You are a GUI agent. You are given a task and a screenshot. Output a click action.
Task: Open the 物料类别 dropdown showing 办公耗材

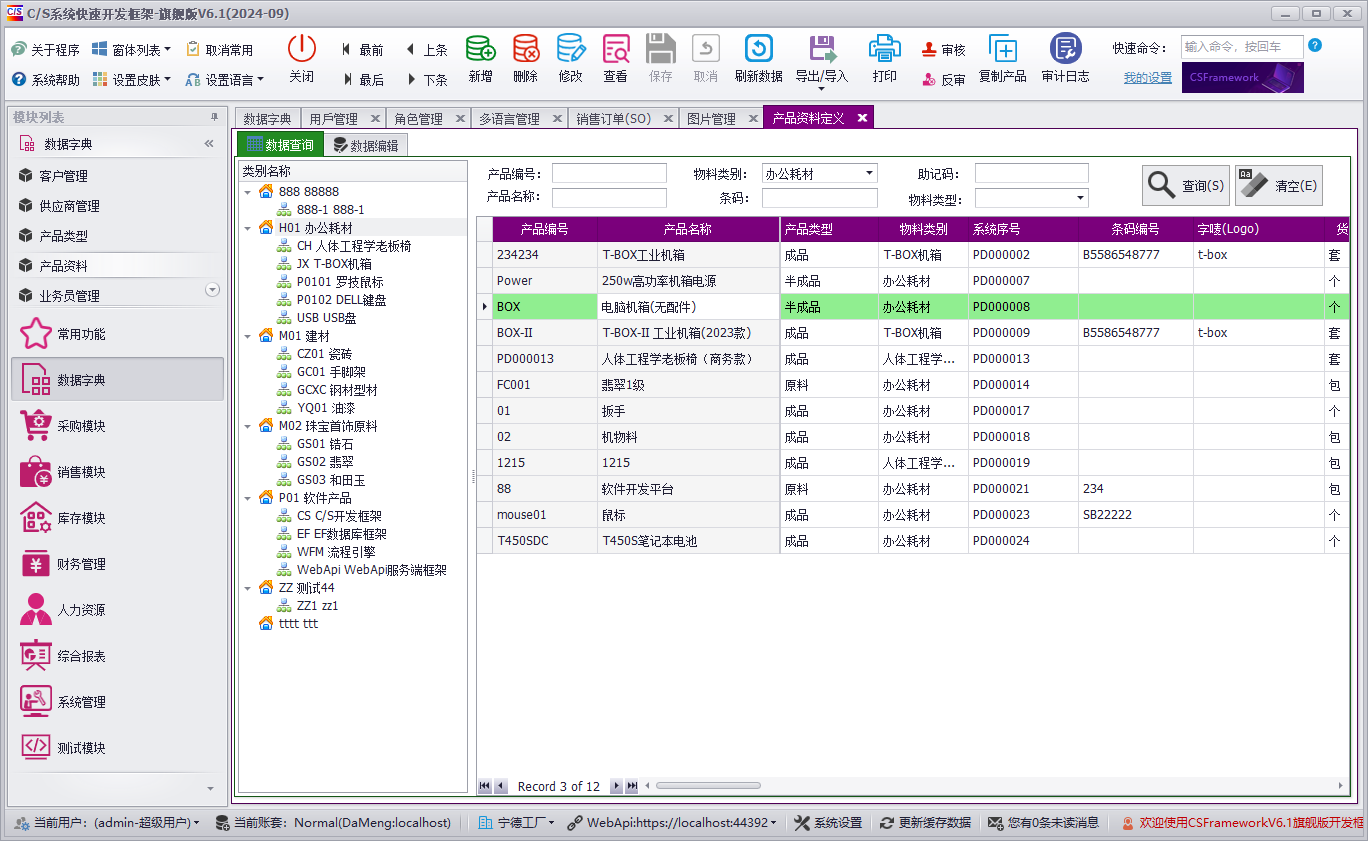pos(869,173)
